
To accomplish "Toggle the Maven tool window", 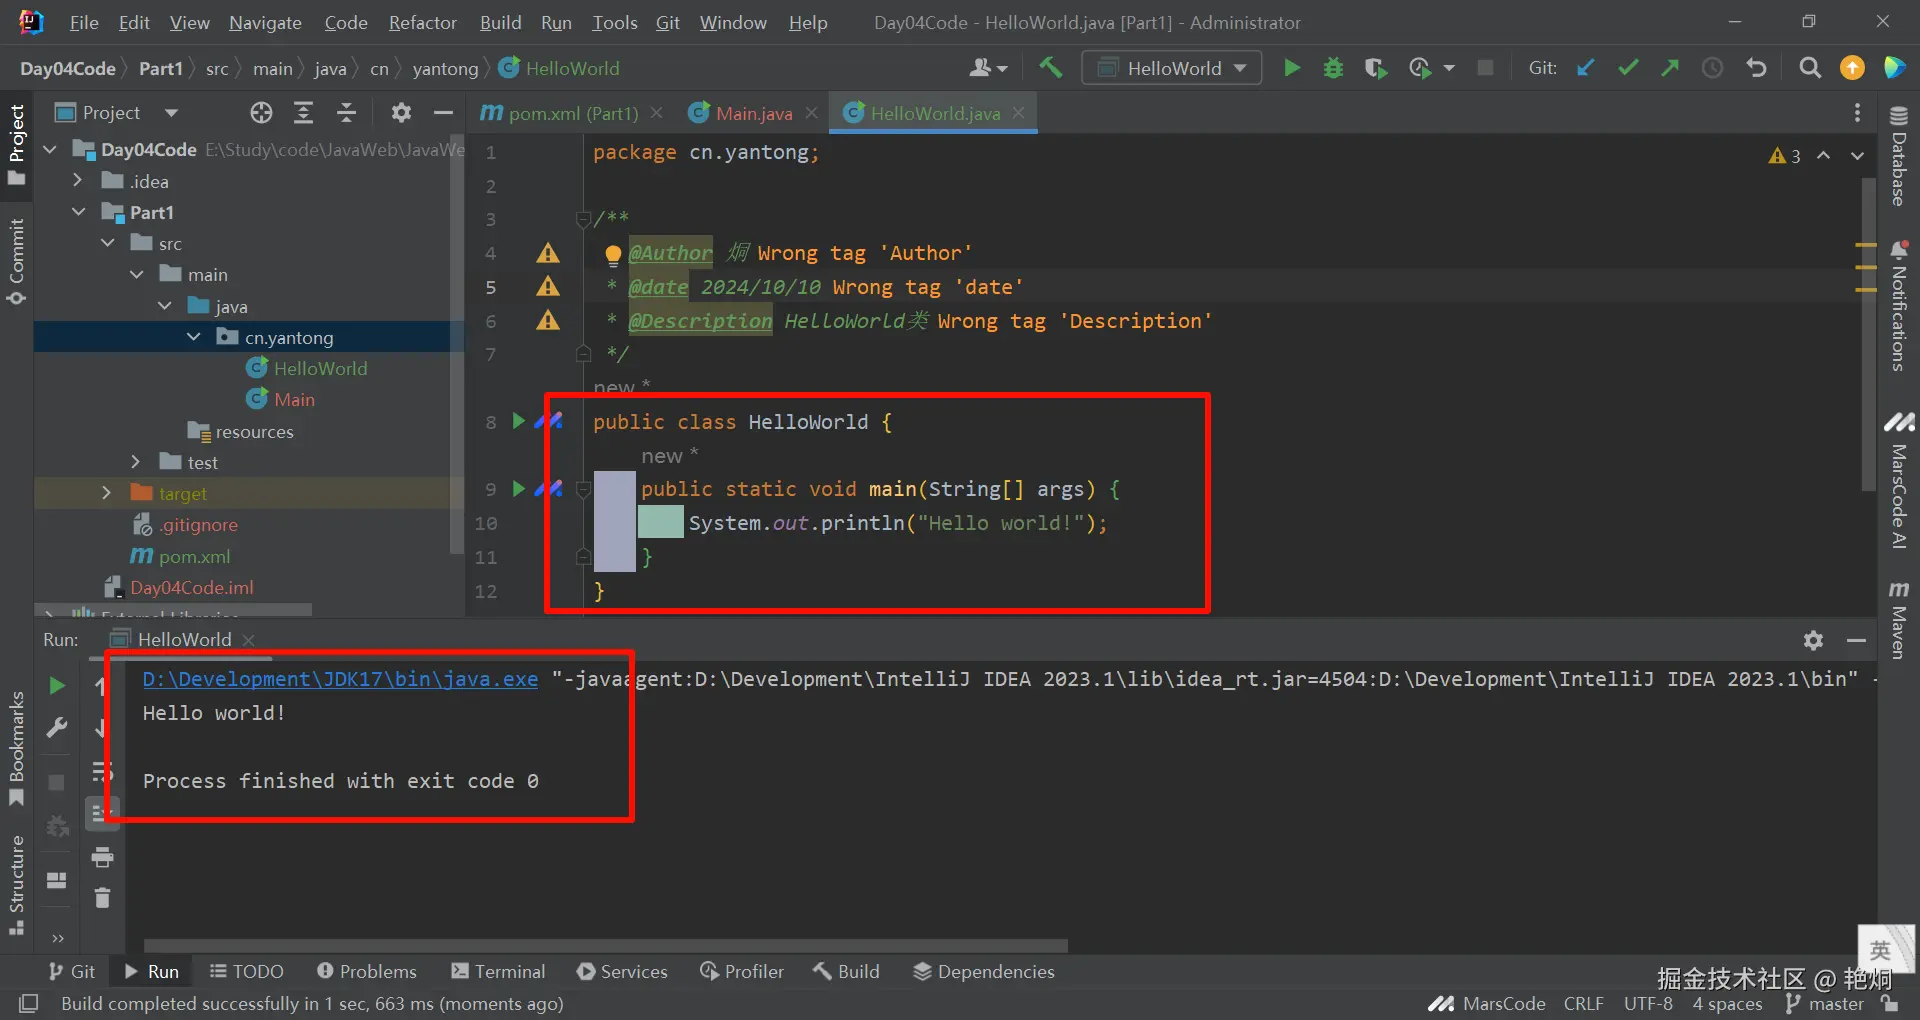I will (x=1898, y=619).
